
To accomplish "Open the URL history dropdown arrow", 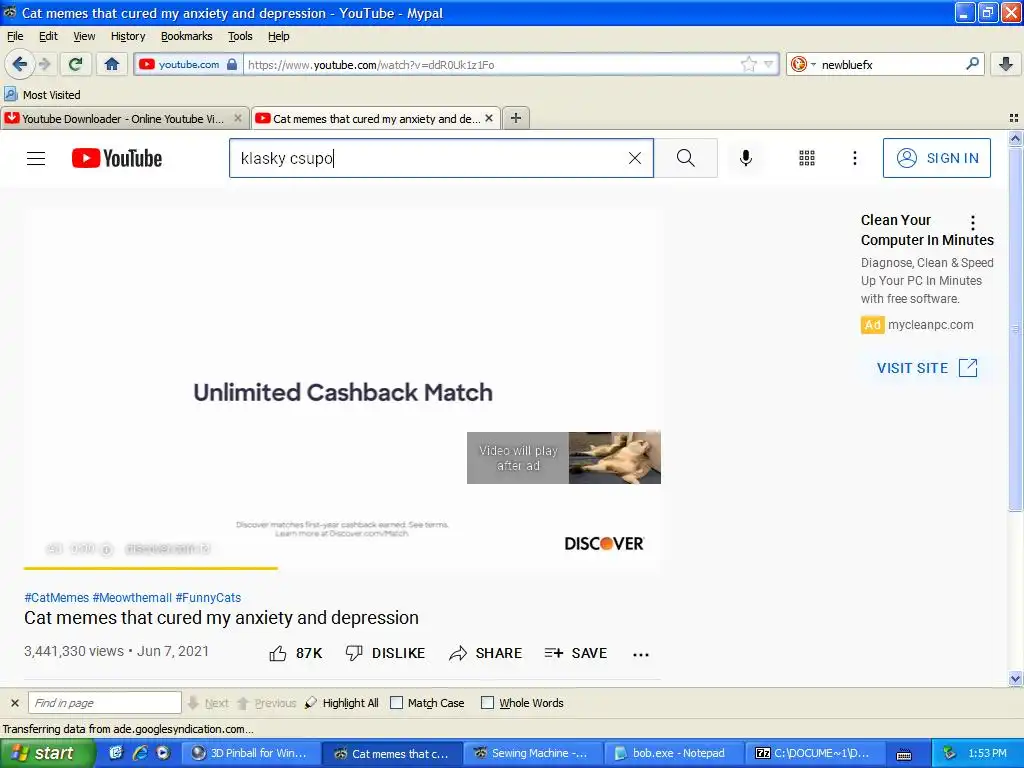I will click(769, 64).
